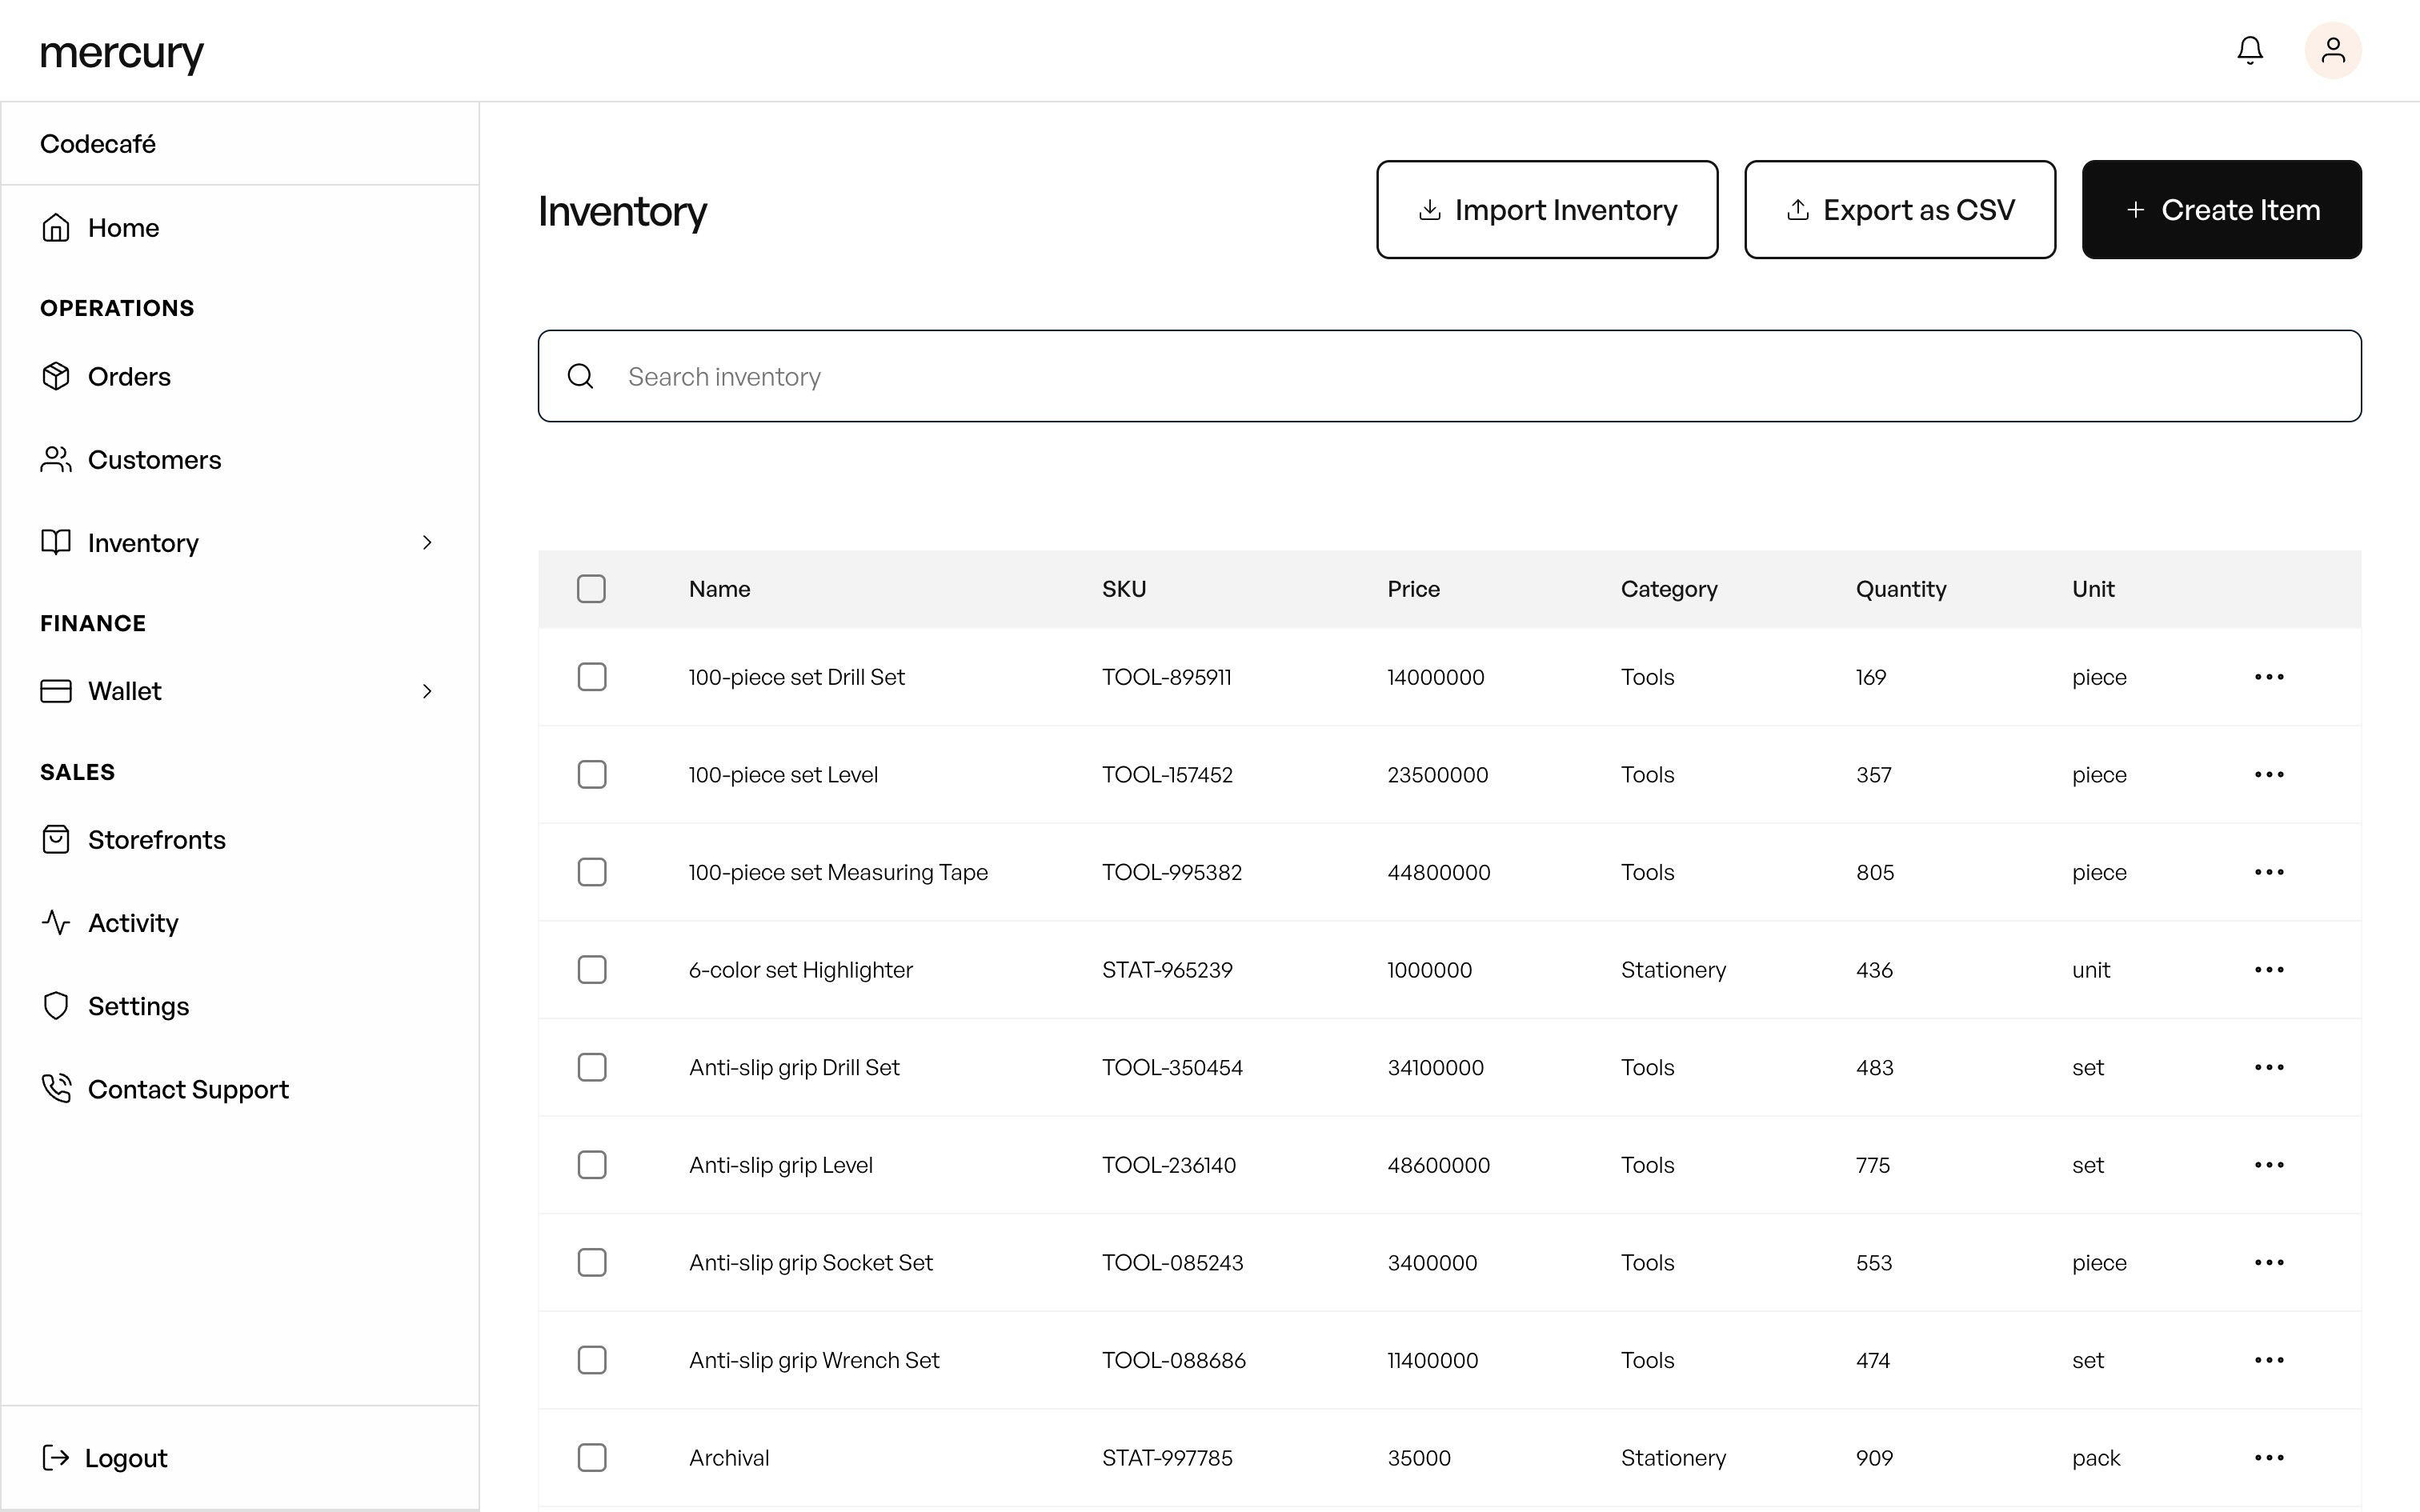Open the ellipsis menu on 6-color set Highlighter
The height and width of the screenshot is (1512, 2420).
(2269, 969)
